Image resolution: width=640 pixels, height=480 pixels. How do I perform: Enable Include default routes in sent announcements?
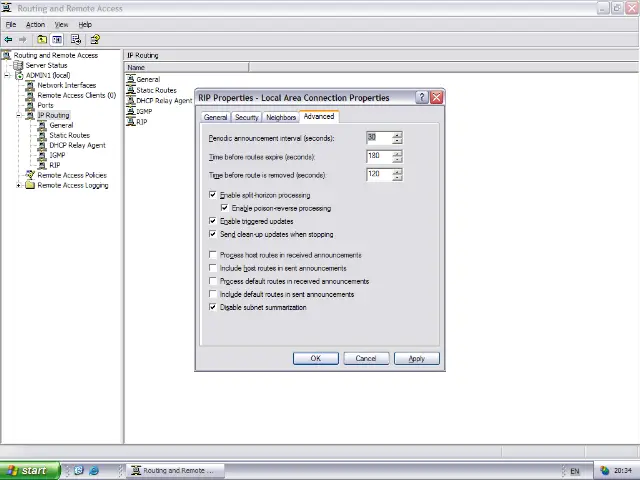click(212, 294)
